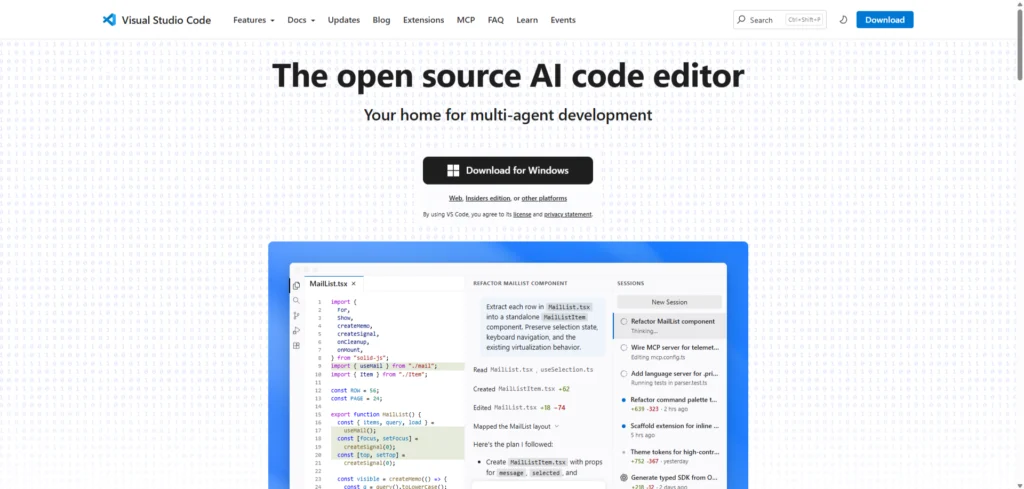
Task: Click the "Here's the plan I followed:" text
Action: tap(513, 444)
